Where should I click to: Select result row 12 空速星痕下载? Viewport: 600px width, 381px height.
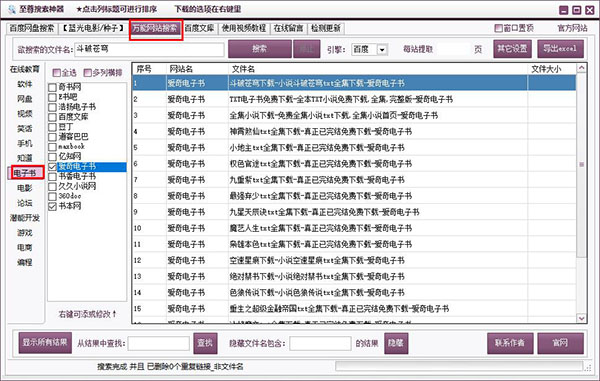(354, 261)
